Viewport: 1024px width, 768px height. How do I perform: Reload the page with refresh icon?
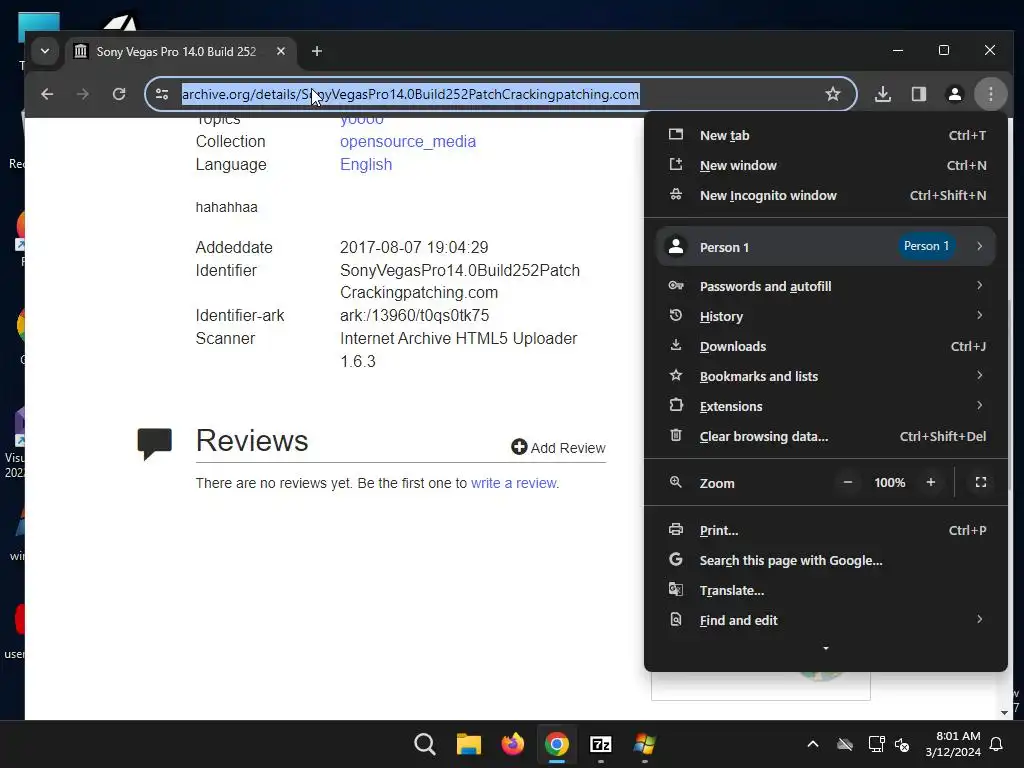(x=119, y=94)
